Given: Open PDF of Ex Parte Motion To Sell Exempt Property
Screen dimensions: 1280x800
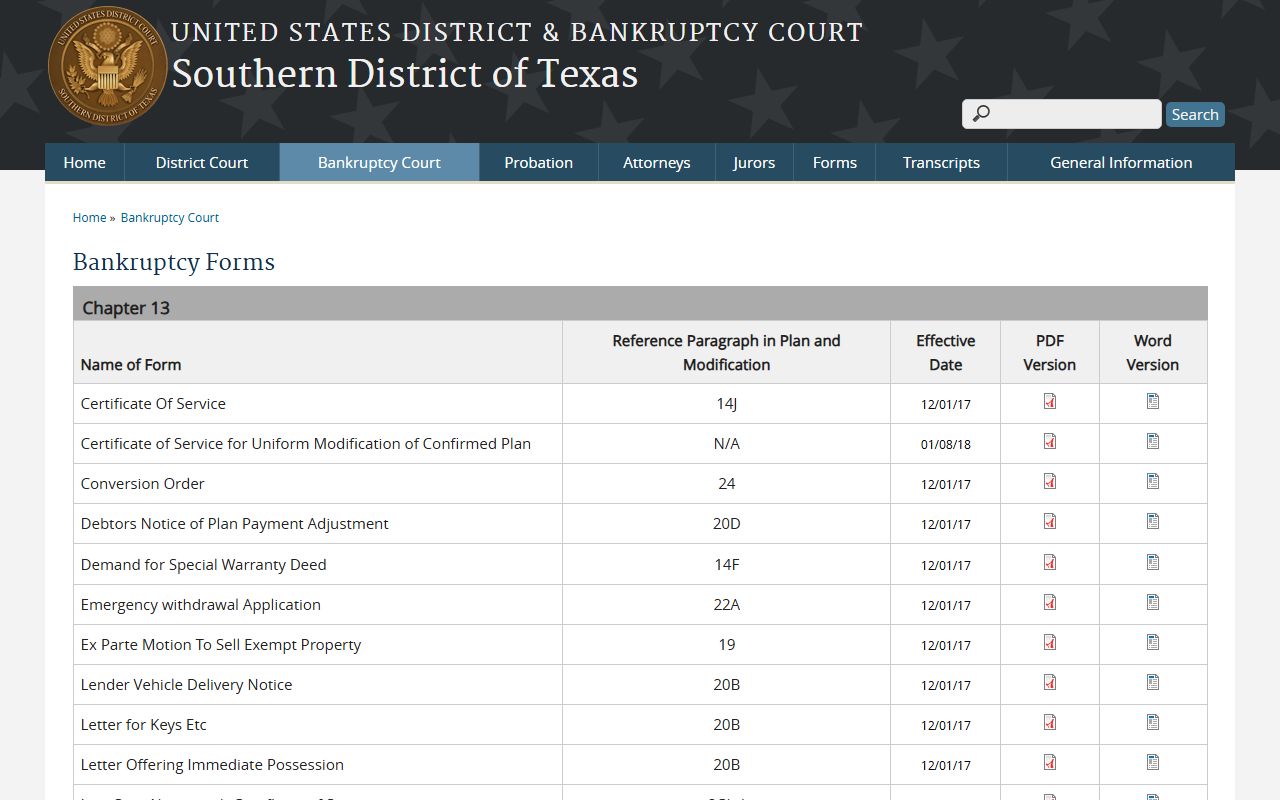Looking at the screenshot, I should (1050, 642).
